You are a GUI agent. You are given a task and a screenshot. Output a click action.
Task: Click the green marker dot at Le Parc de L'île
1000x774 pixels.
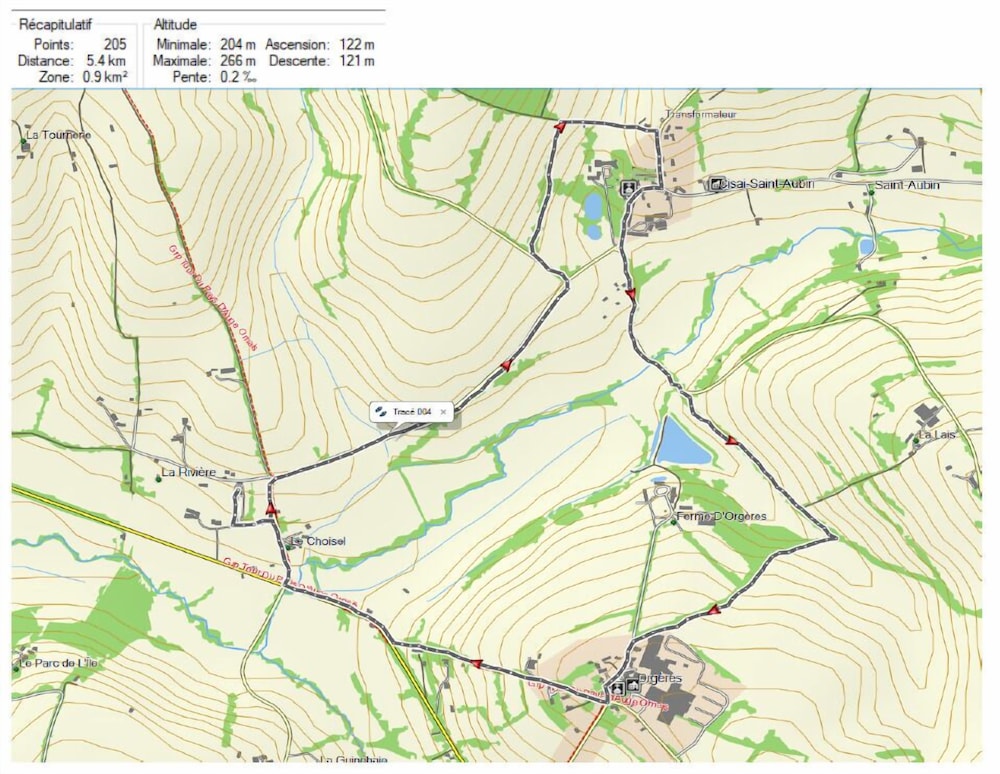click(x=17, y=668)
